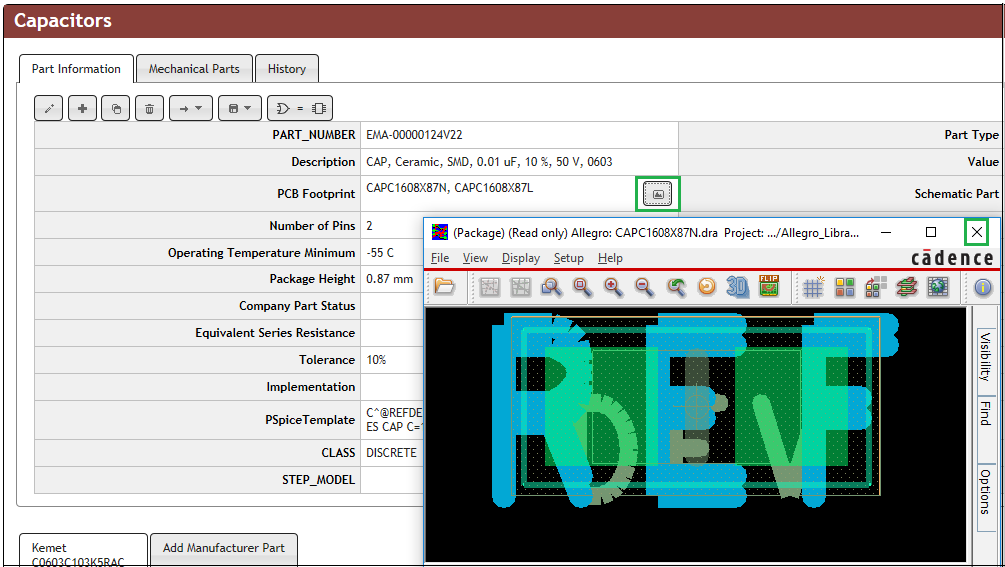Click the CAPC1608X87N, CAPC1608X87L footprint text

tap(449, 188)
